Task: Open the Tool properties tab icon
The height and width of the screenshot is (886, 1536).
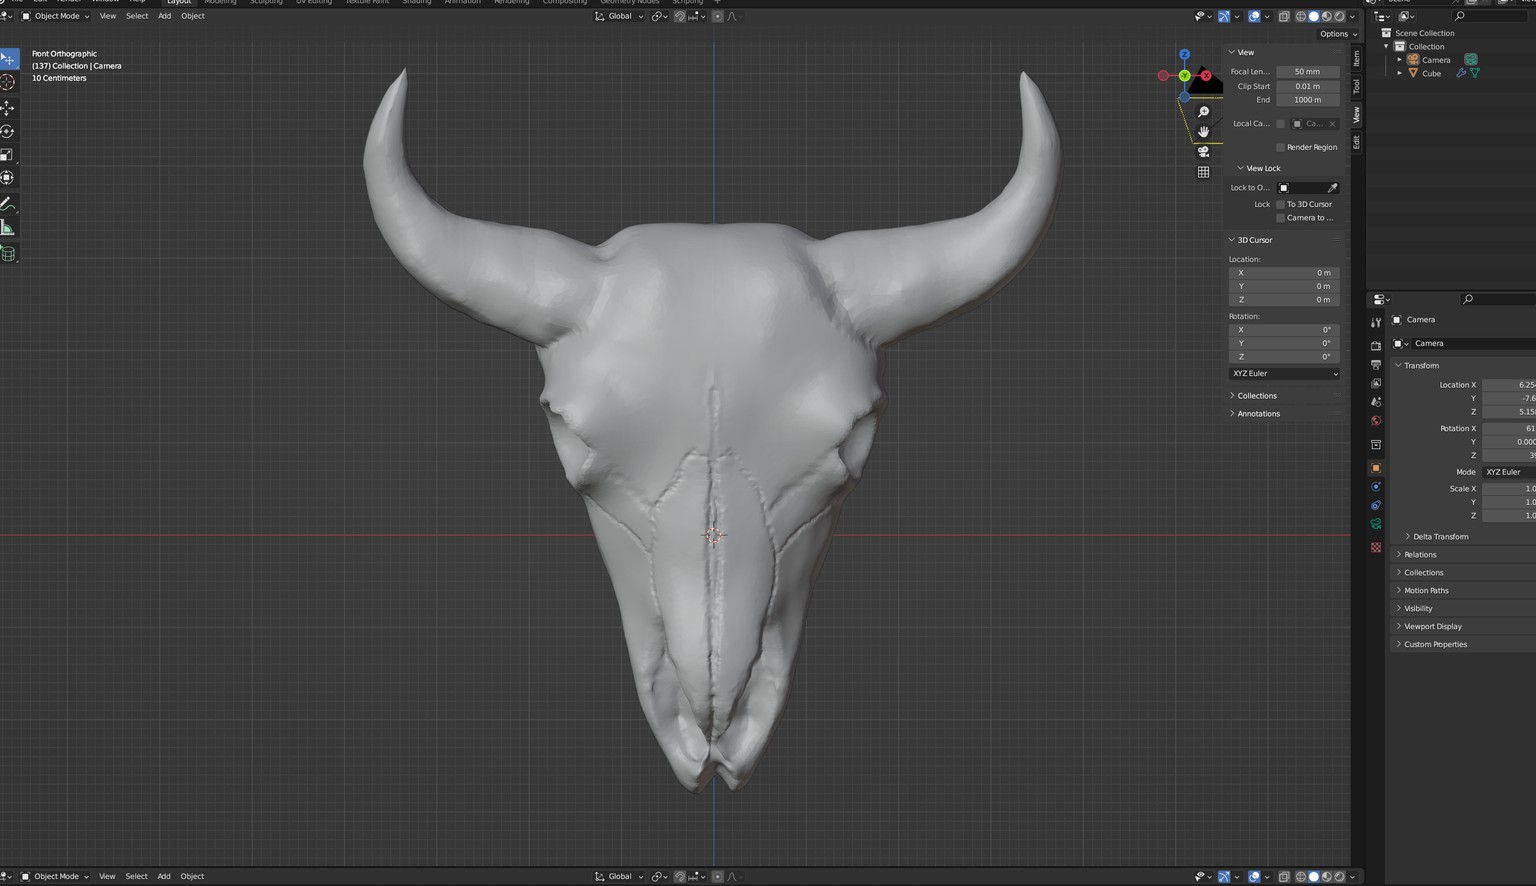Action: click(x=1376, y=322)
